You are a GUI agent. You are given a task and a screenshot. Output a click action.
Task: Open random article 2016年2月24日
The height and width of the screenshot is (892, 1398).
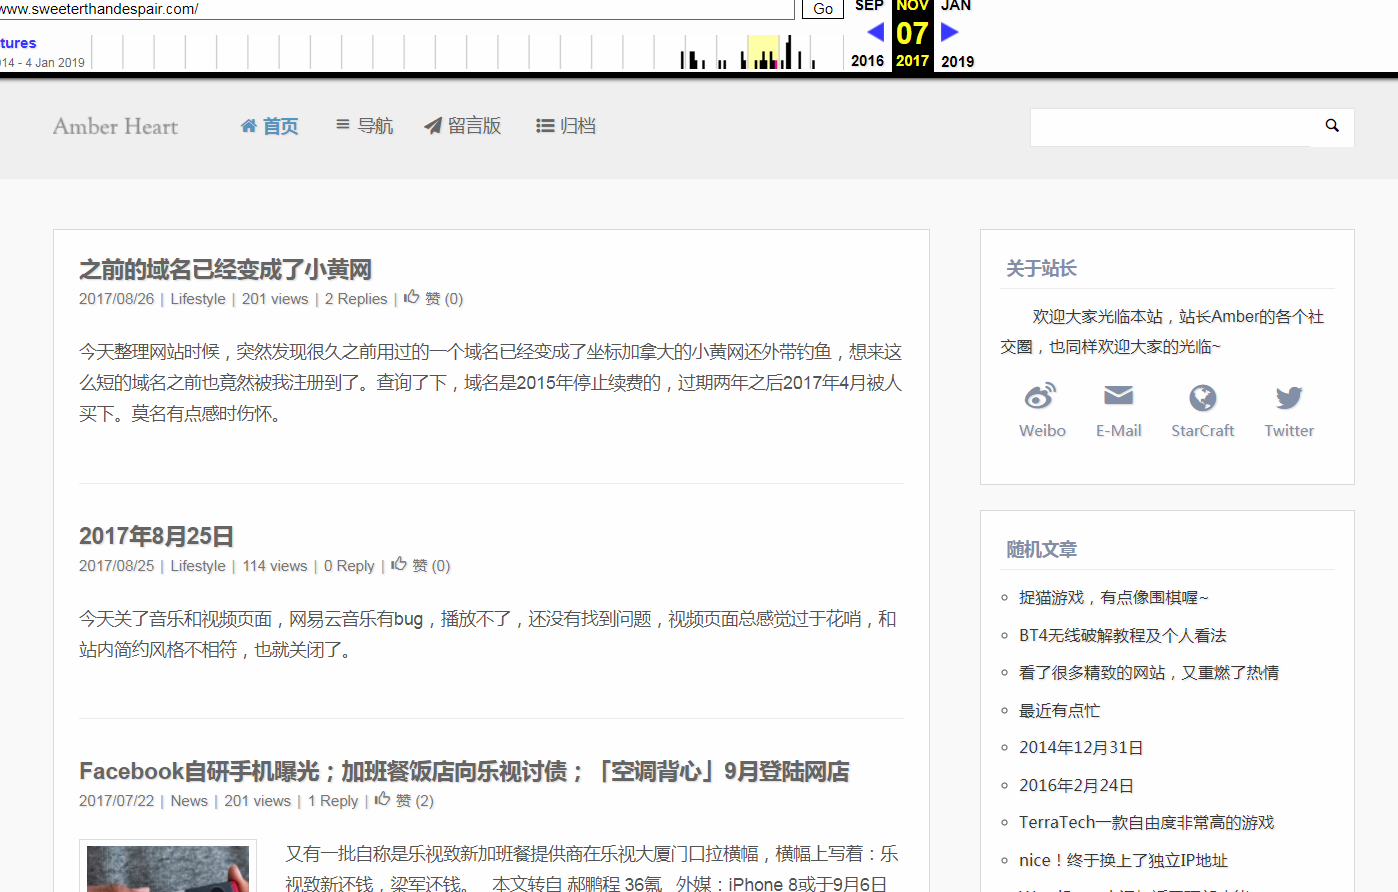click(1076, 785)
